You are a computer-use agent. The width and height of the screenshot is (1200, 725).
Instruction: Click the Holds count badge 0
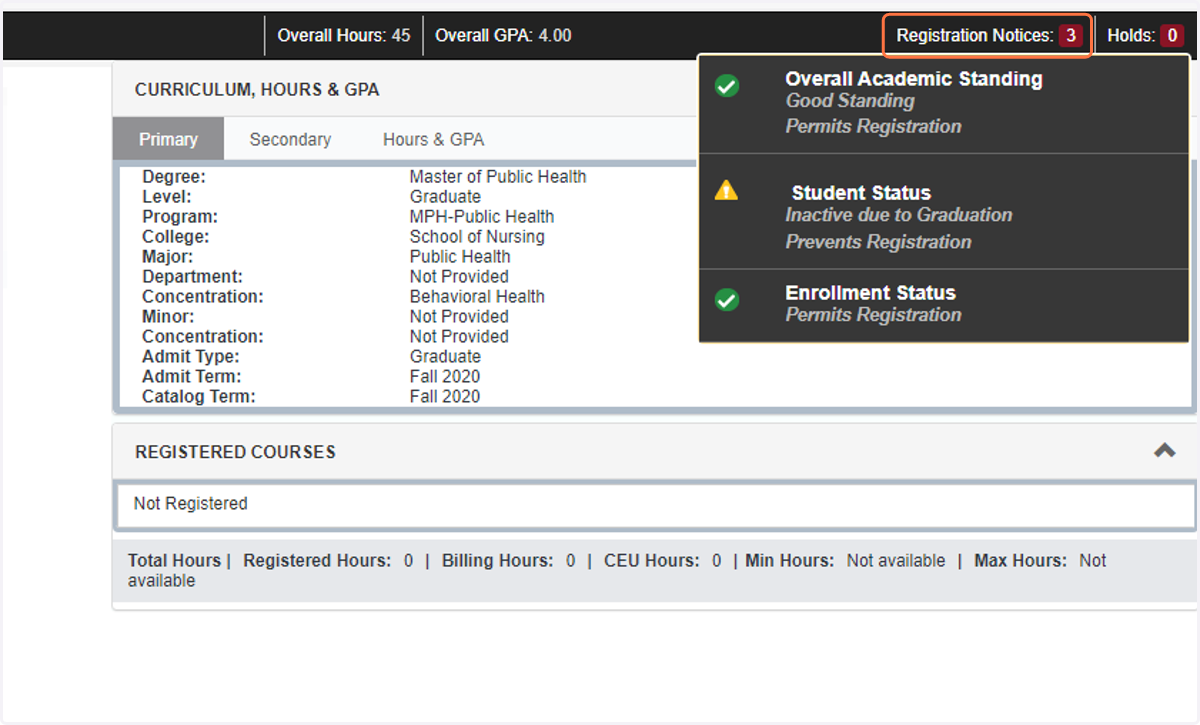(1172, 36)
